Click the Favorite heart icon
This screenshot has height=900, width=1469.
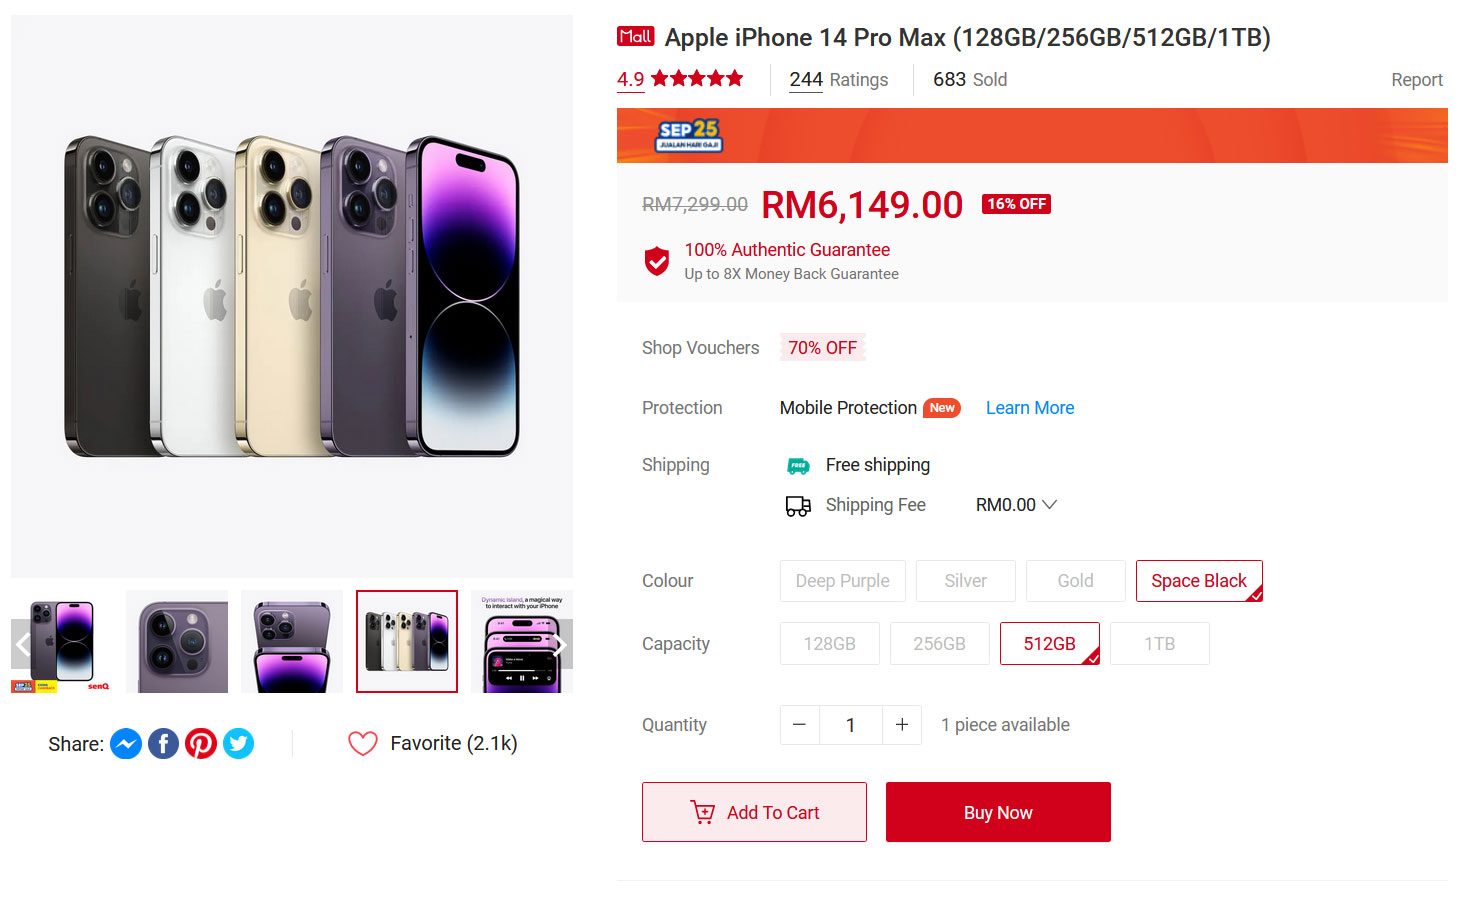tap(362, 743)
